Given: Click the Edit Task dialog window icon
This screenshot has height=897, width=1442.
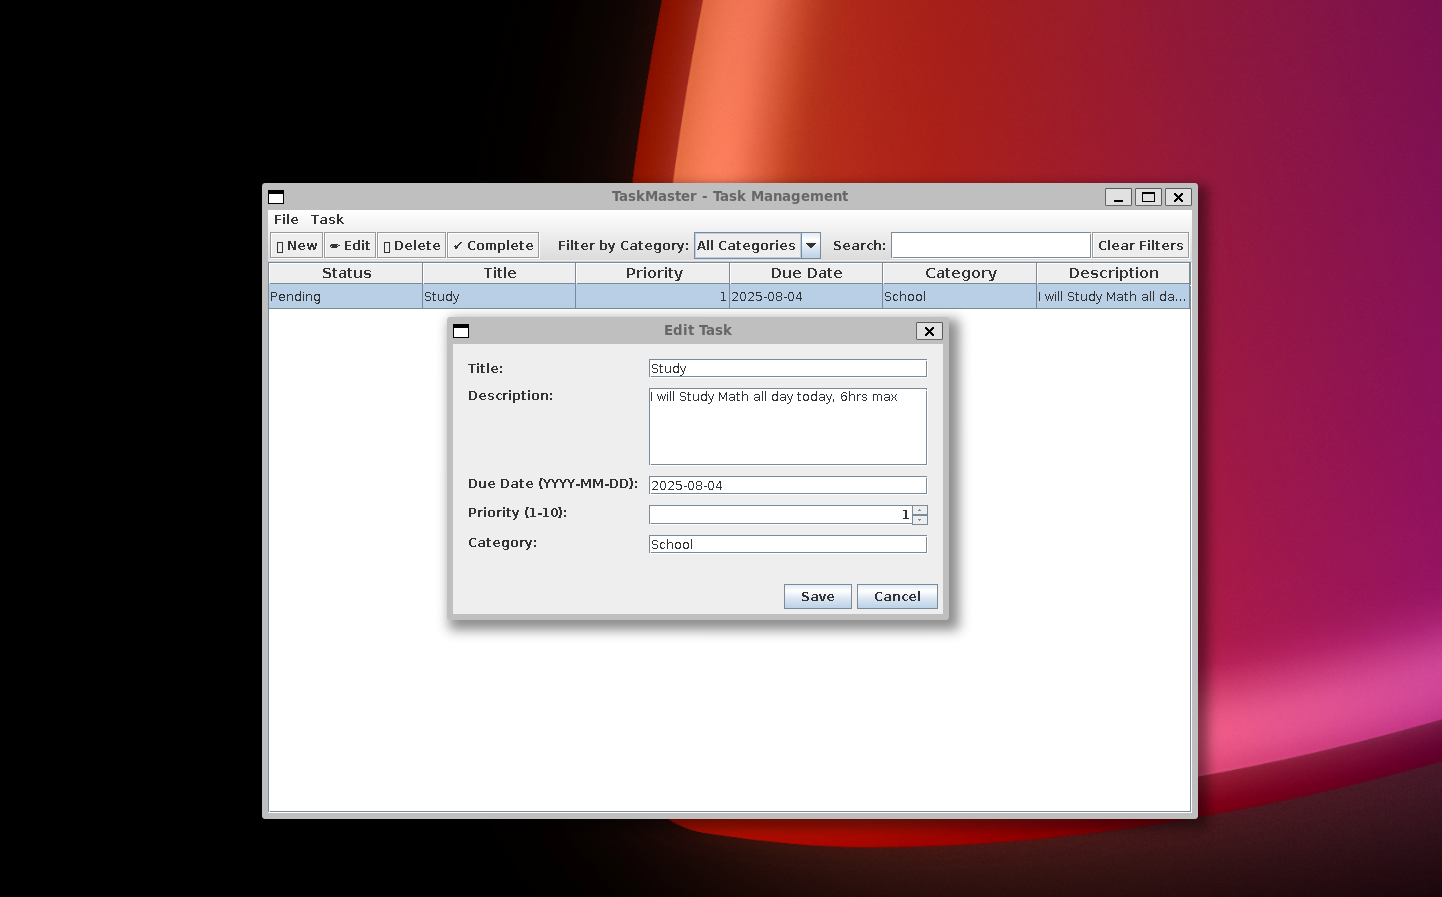Looking at the screenshot, I should click(461, 330).
